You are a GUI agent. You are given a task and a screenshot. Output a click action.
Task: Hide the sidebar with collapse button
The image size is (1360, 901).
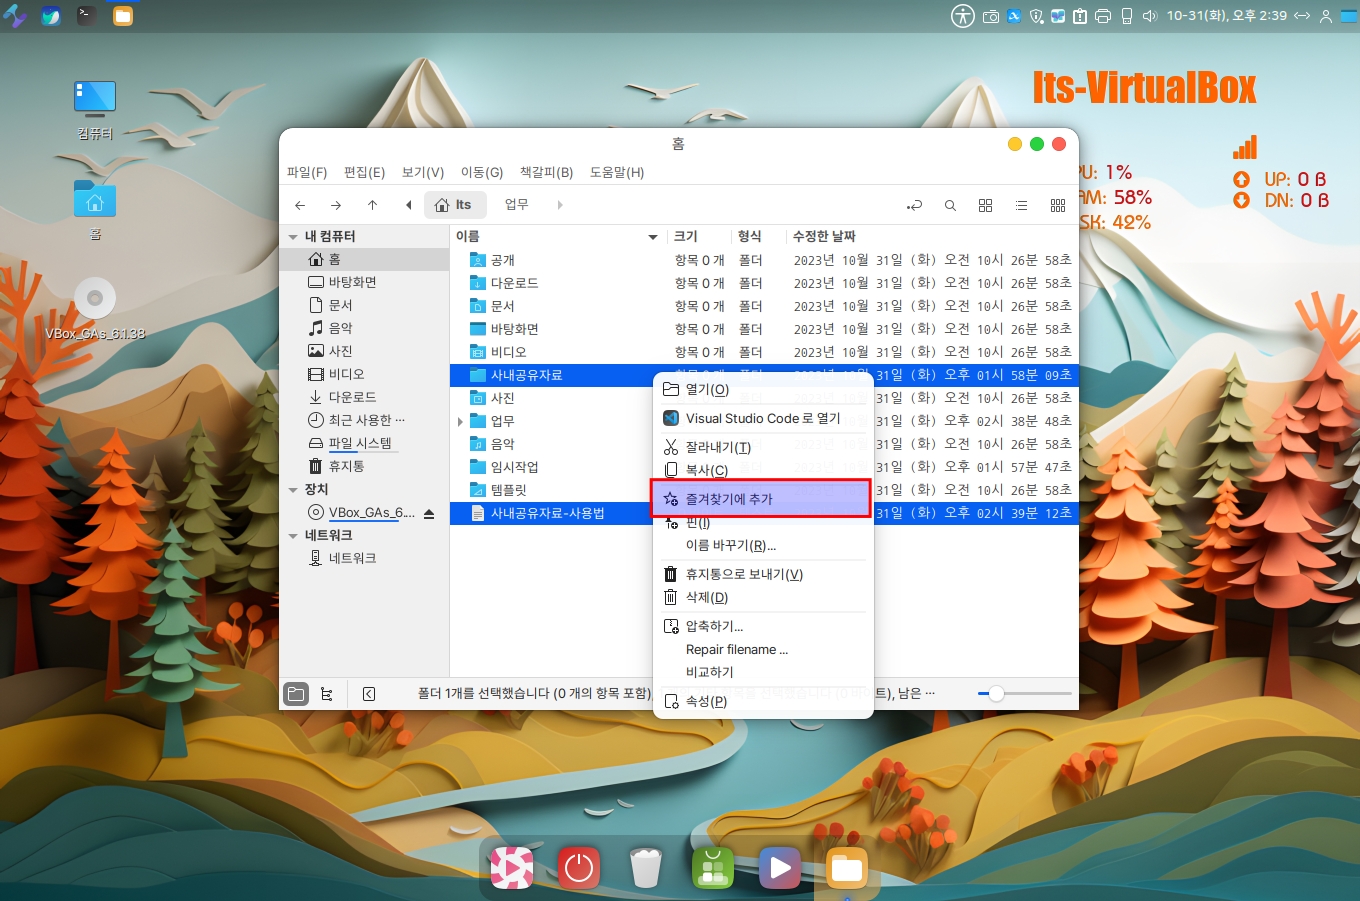(x=369, y=694)
